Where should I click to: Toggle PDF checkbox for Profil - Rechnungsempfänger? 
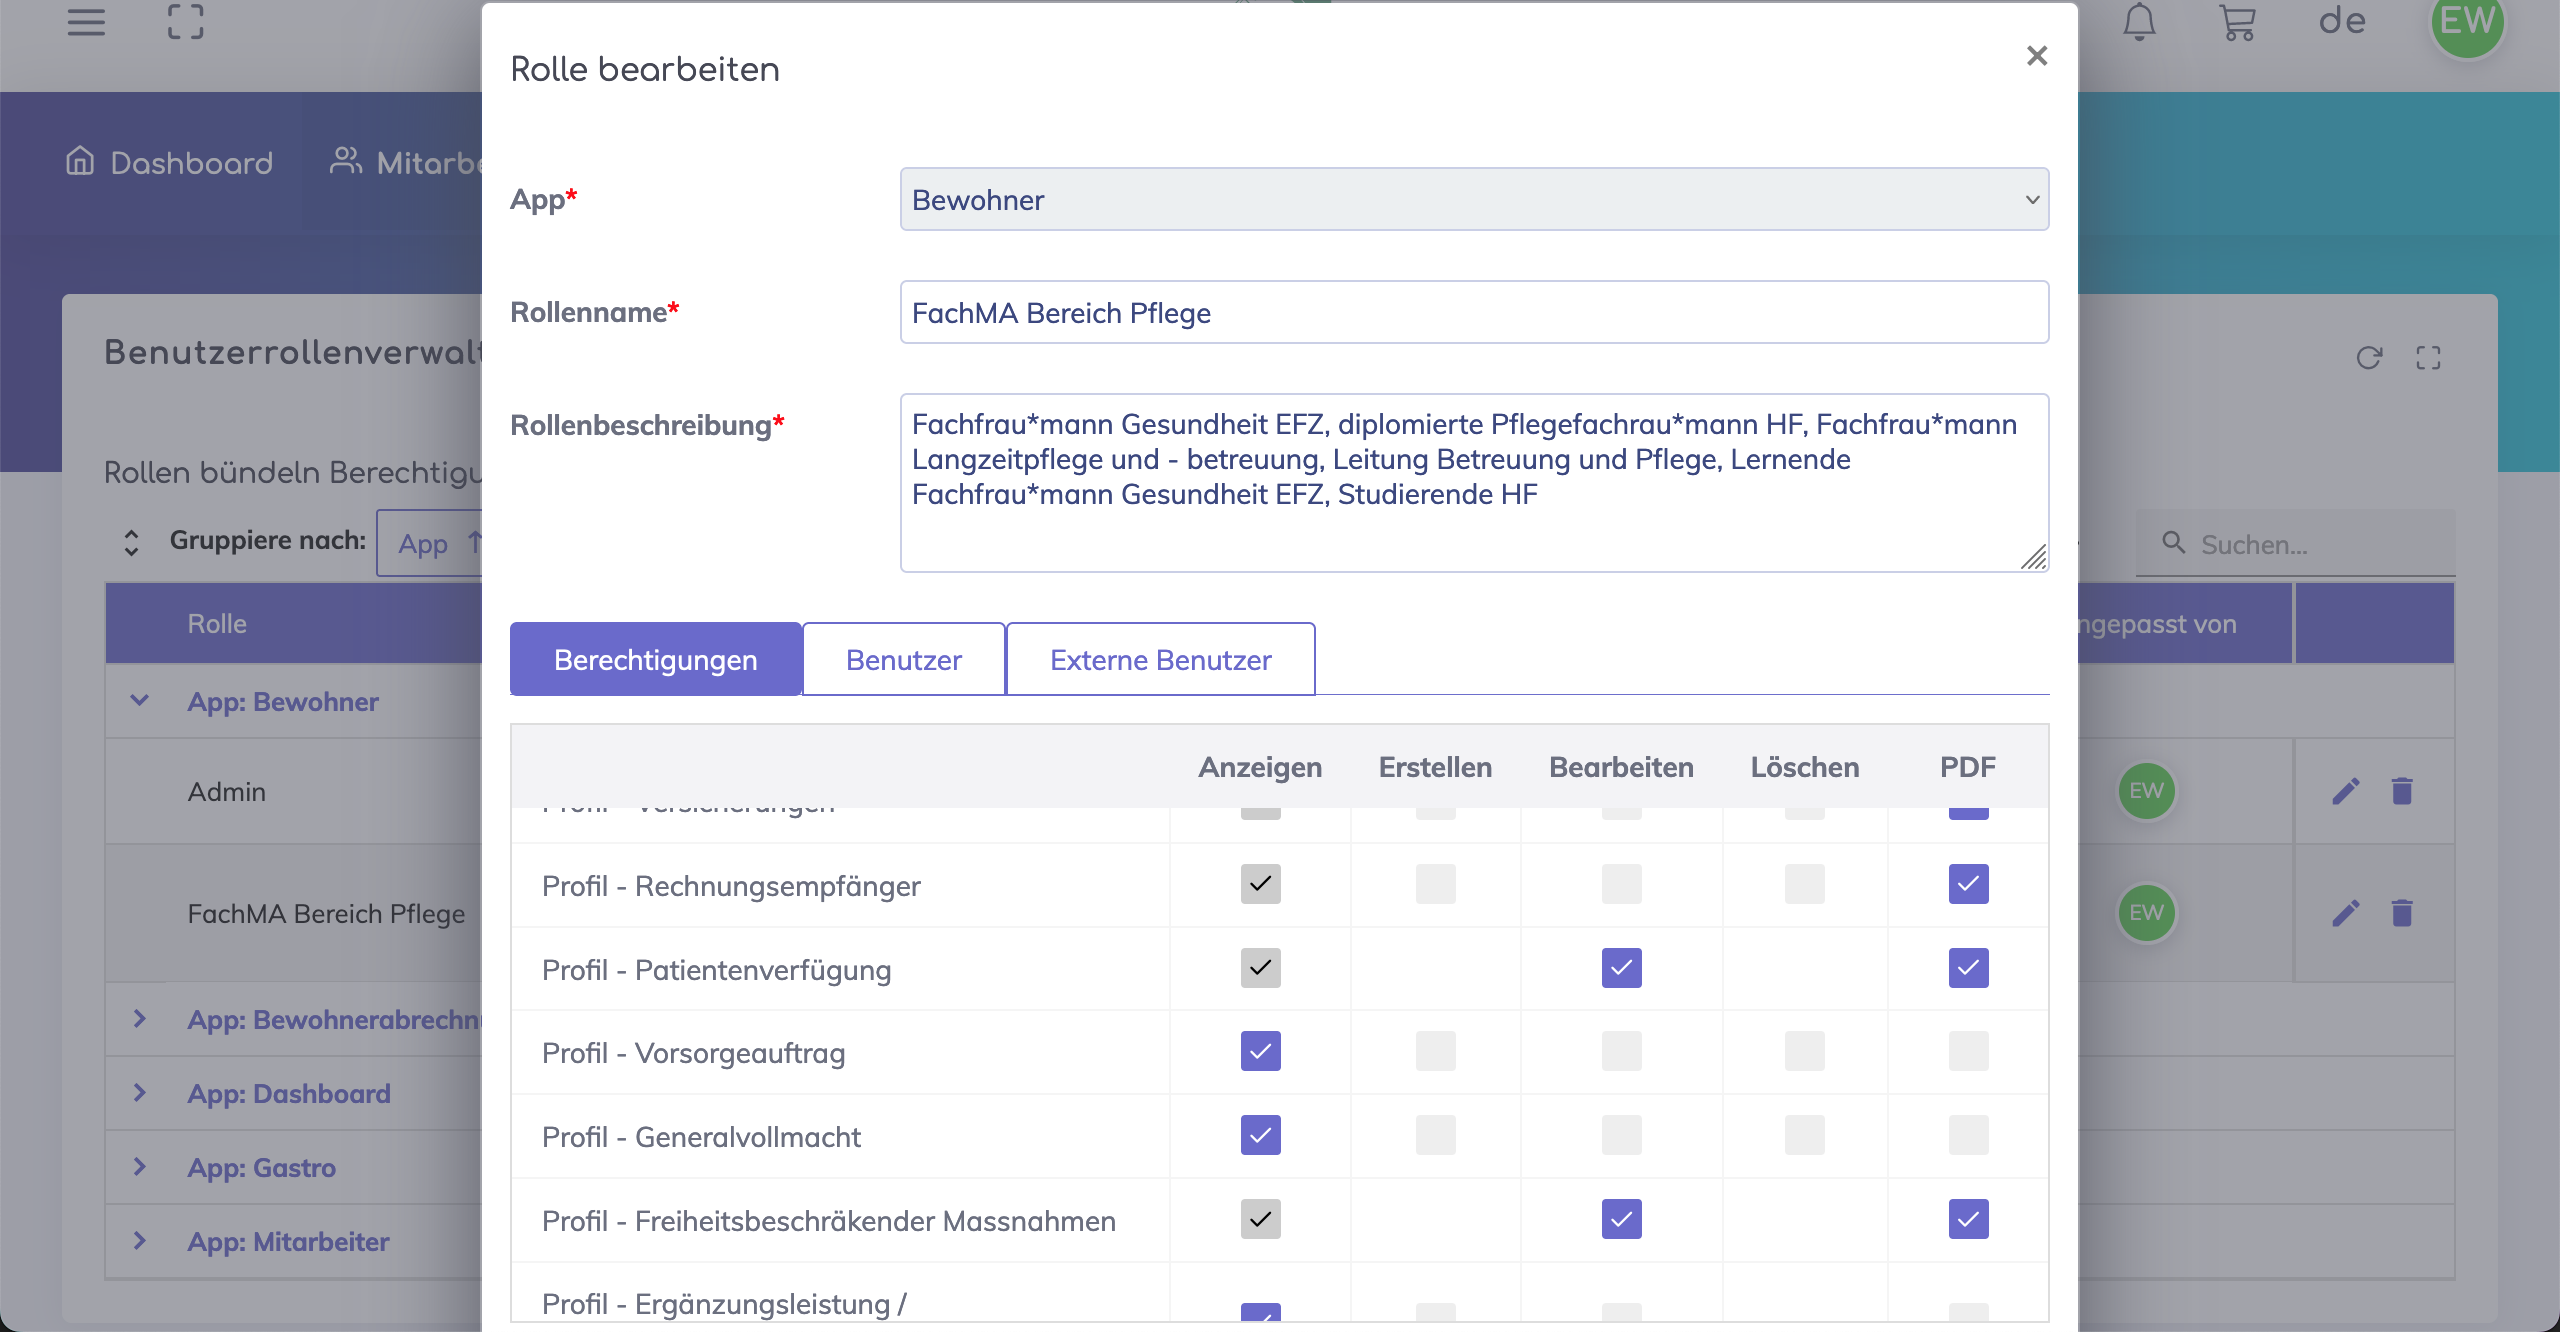point(1968,884)
